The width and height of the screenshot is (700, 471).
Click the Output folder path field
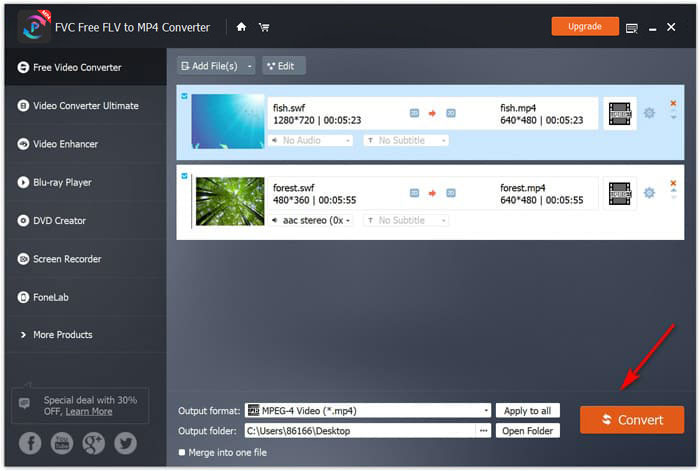click(360, 431)
